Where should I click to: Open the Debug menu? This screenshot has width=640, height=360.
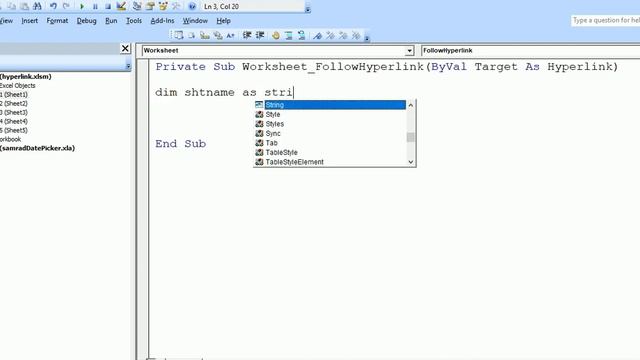coord(87,20)
